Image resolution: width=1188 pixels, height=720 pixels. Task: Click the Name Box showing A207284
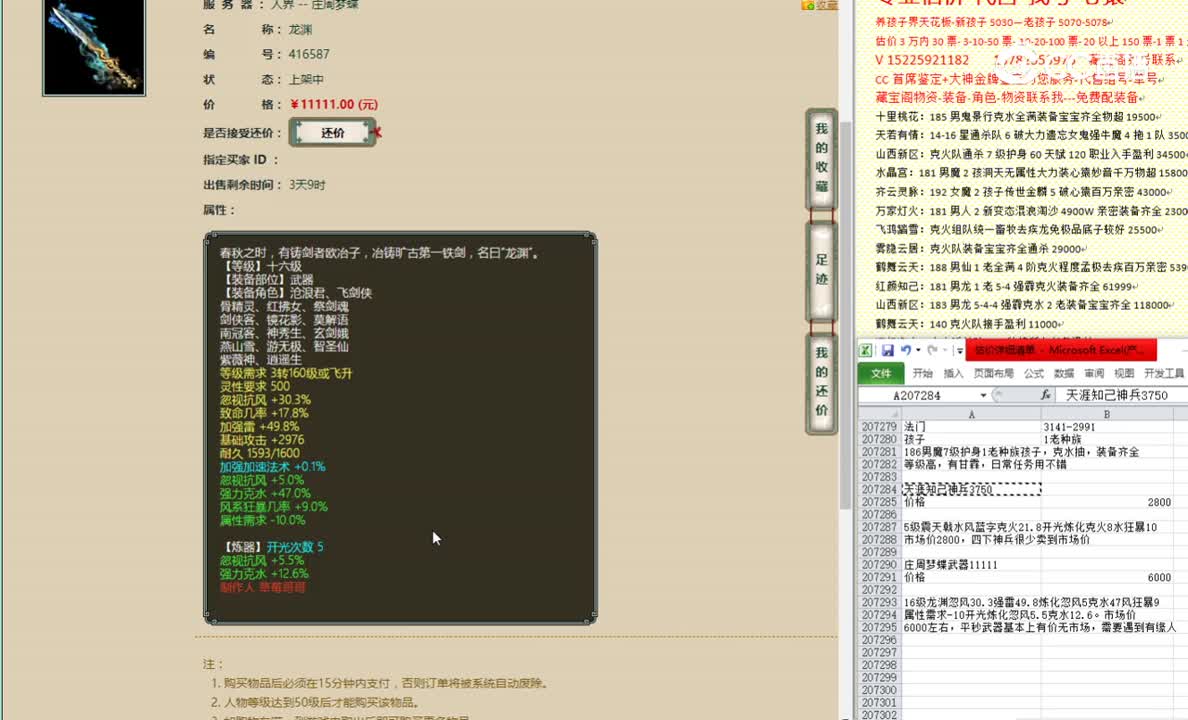(918, 396)
